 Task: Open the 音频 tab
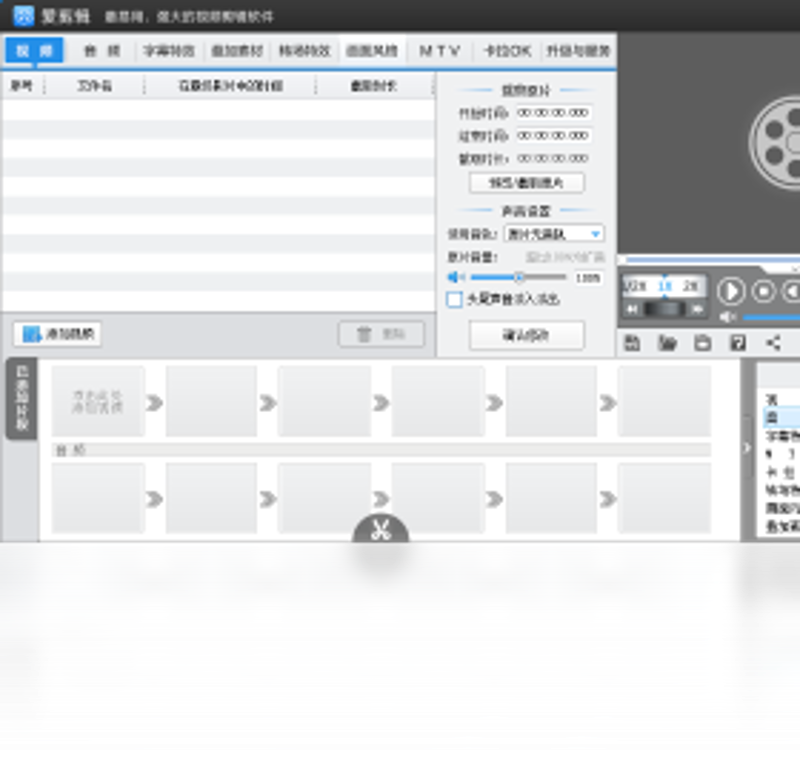(x=102, y=51)
